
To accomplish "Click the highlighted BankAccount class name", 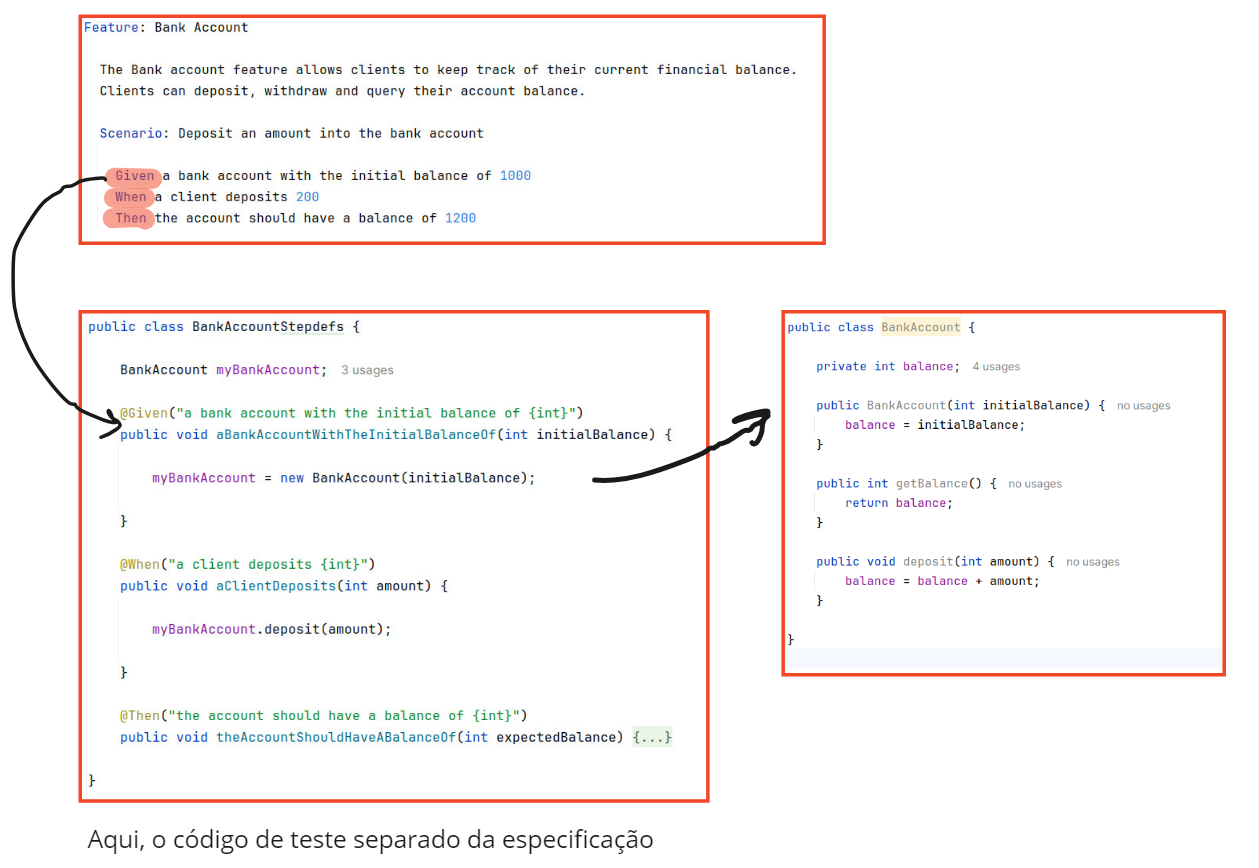I will coord(920,327).
